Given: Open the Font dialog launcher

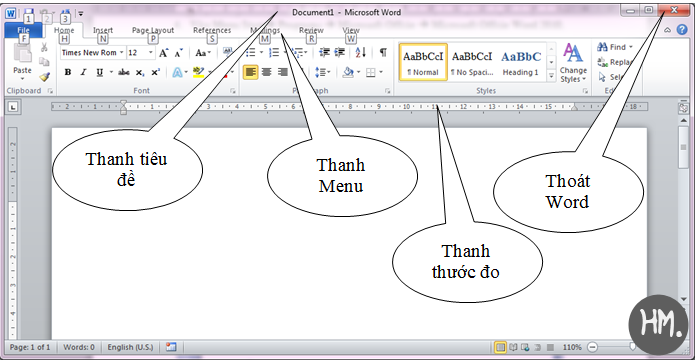Looking at the screenshot, I should pyautogui.click(x=233, y=91).
